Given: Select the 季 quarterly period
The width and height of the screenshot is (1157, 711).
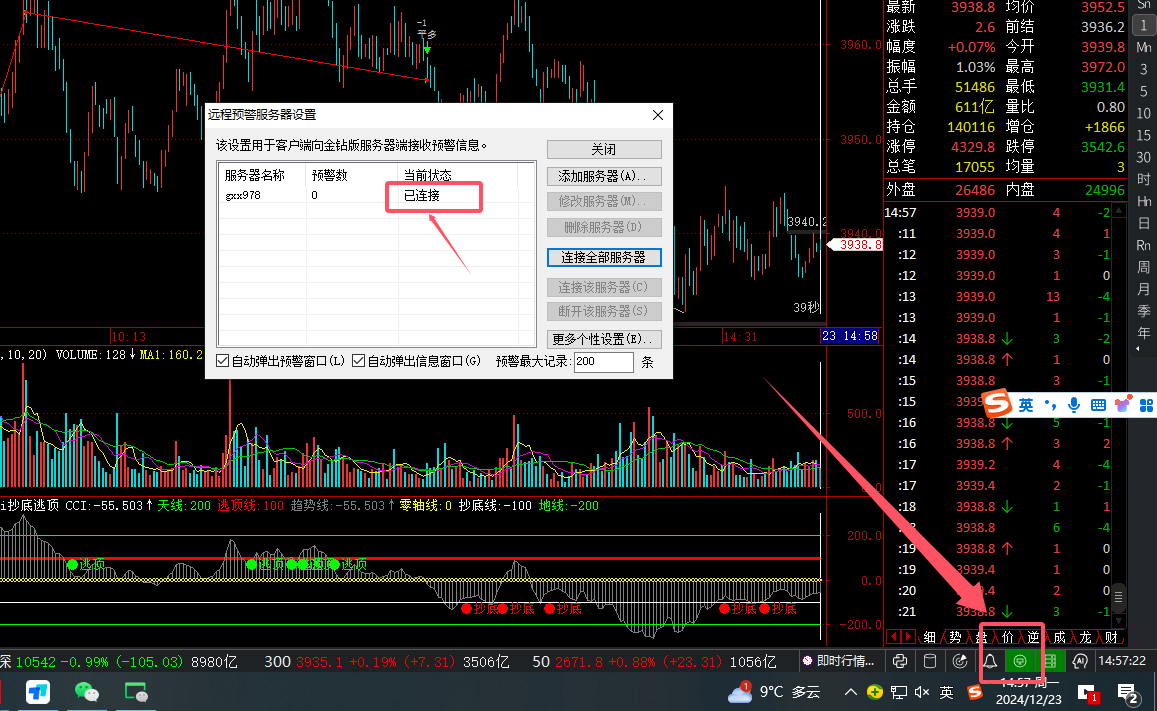Looking at the screenshot, I should pos(1144,311).
